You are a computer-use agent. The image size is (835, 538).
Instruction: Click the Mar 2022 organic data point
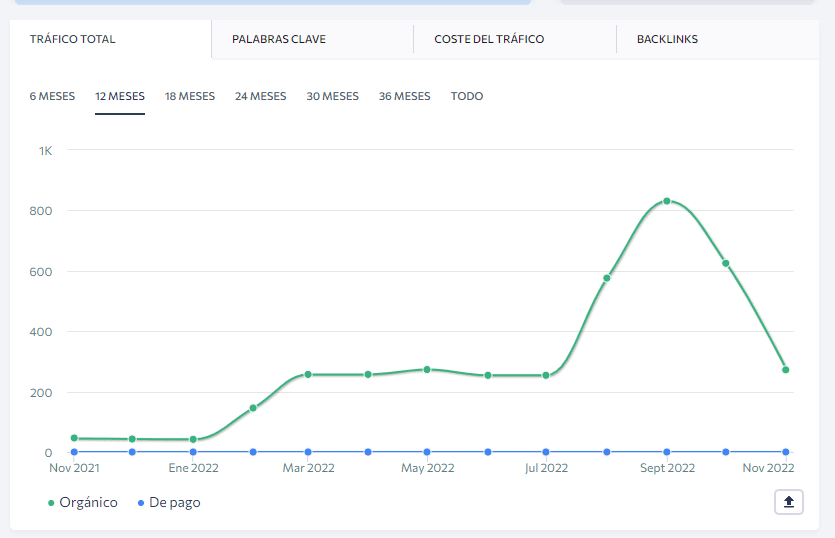coord(308,374)
